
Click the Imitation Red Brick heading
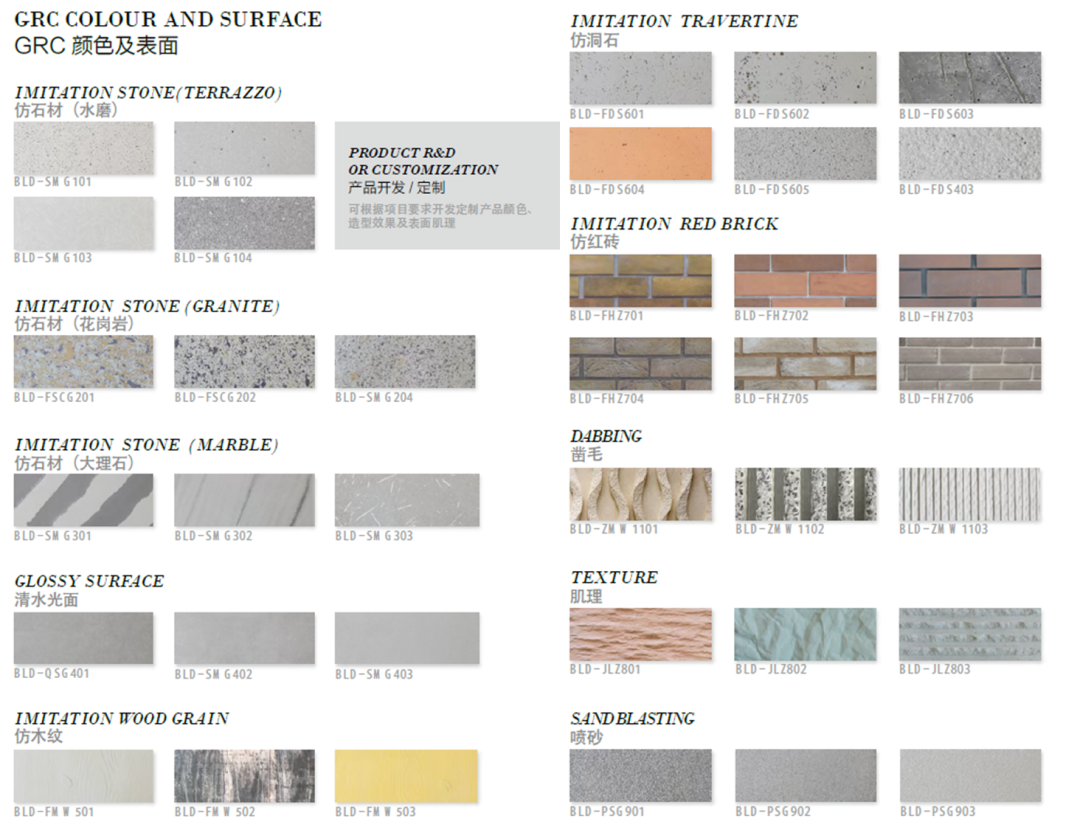pos(673,224)
